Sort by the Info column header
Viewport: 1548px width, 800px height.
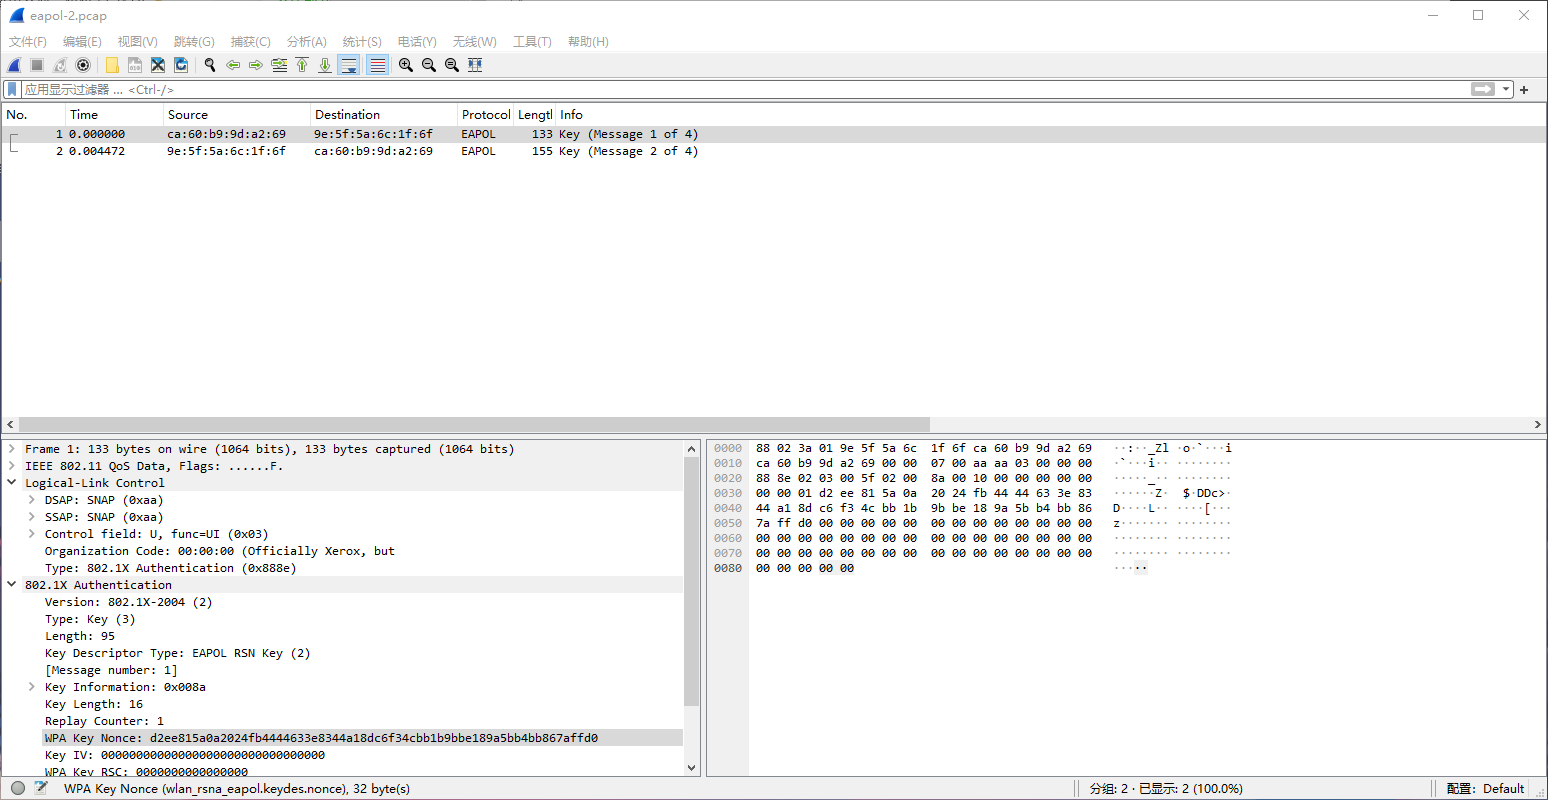1050,115
